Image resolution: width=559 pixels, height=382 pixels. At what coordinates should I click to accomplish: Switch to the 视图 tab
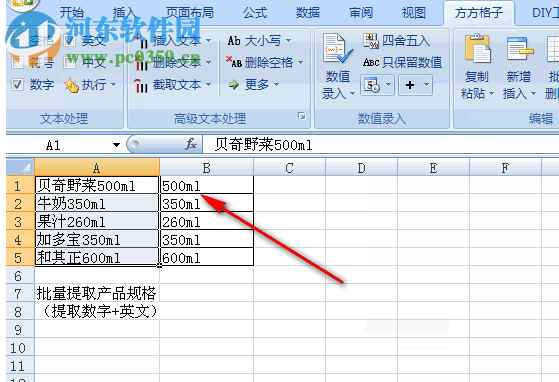pyautogui.click(x=414, y=13)
